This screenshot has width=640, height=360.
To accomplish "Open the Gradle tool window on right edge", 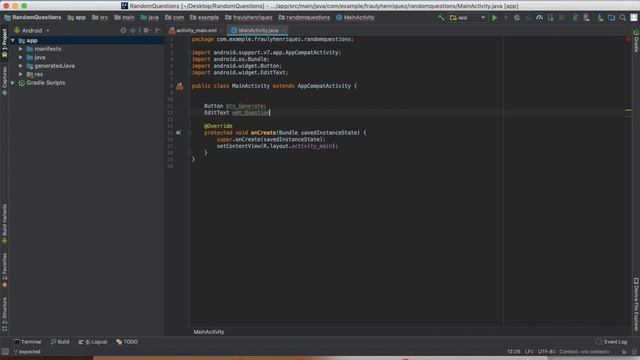I will coord(636,41).
